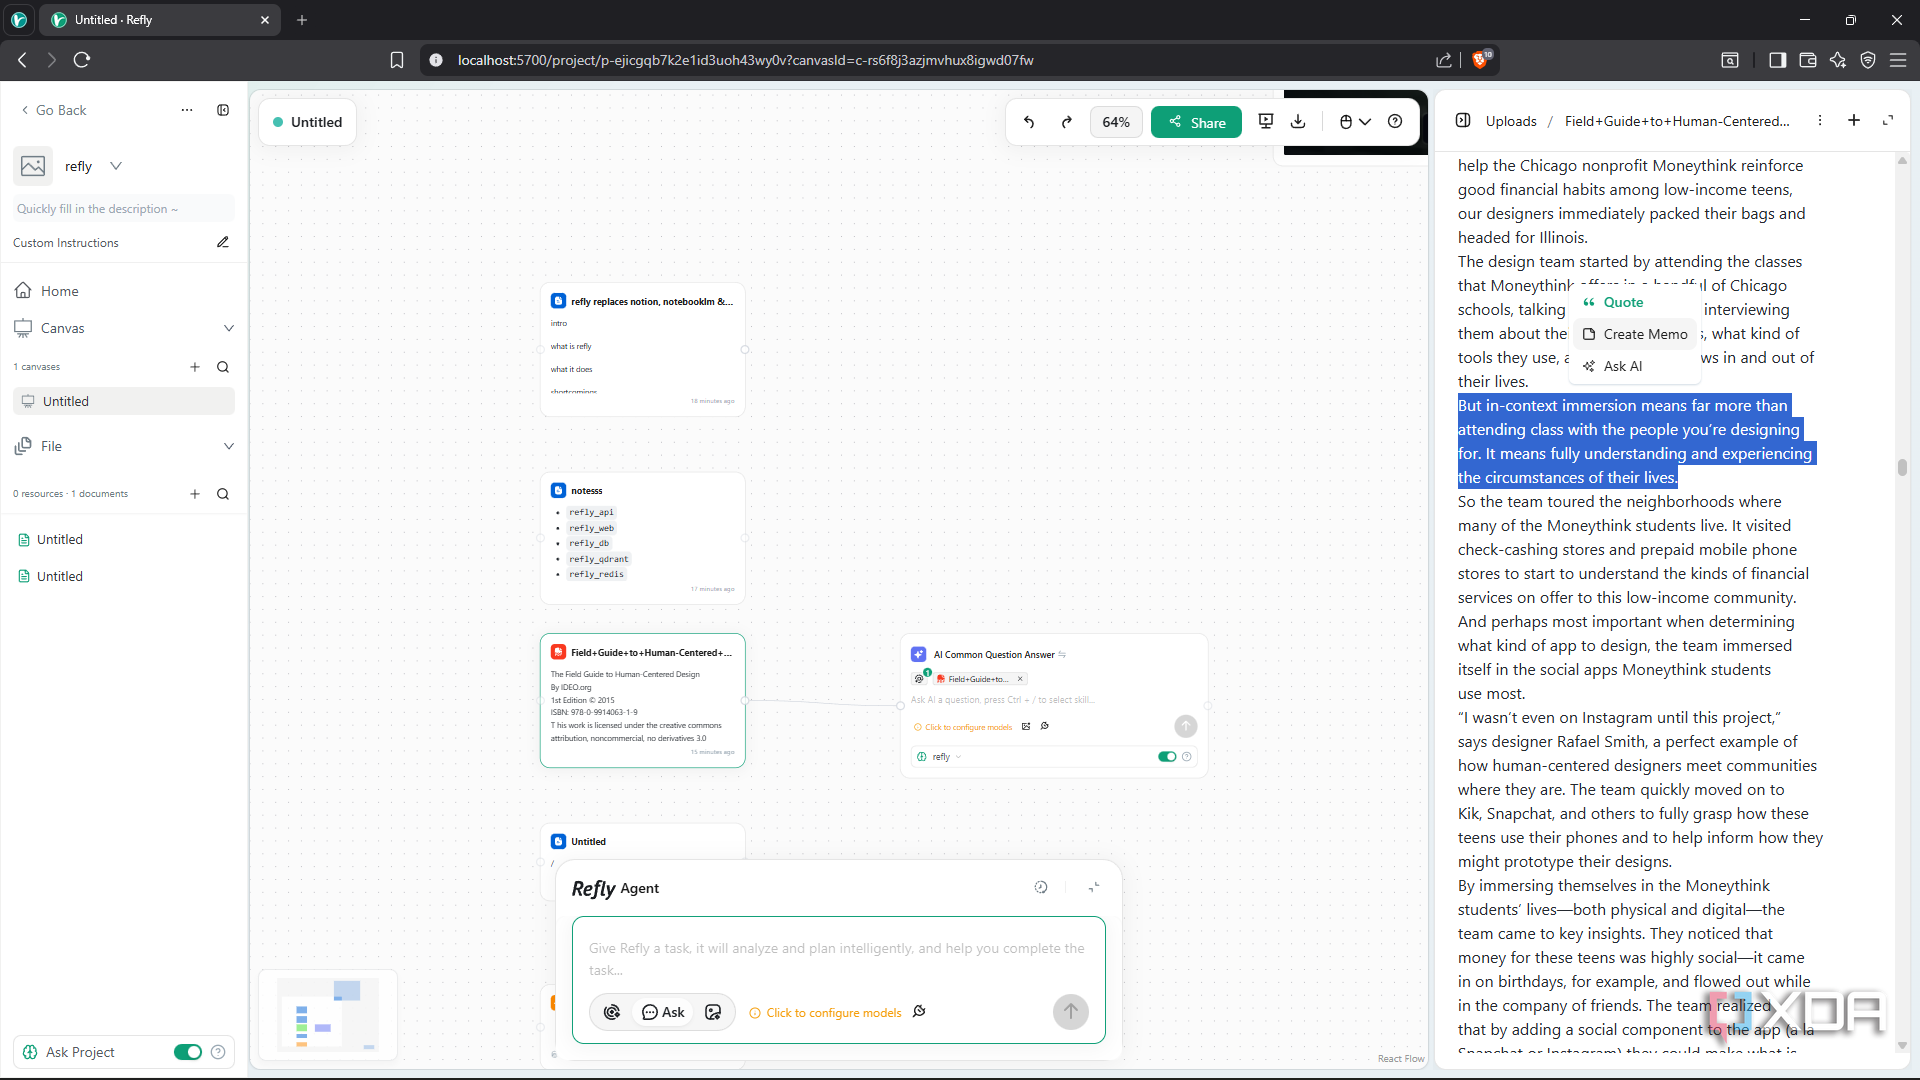1920x1080 pixels.
Task: Open Field Guide document node on canvas
Action: click(643, 700)
